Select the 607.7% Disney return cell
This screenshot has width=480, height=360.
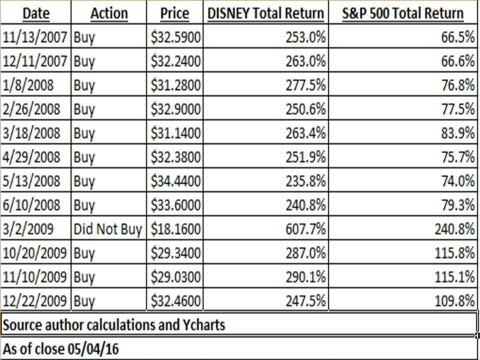[x=266, y=229]
